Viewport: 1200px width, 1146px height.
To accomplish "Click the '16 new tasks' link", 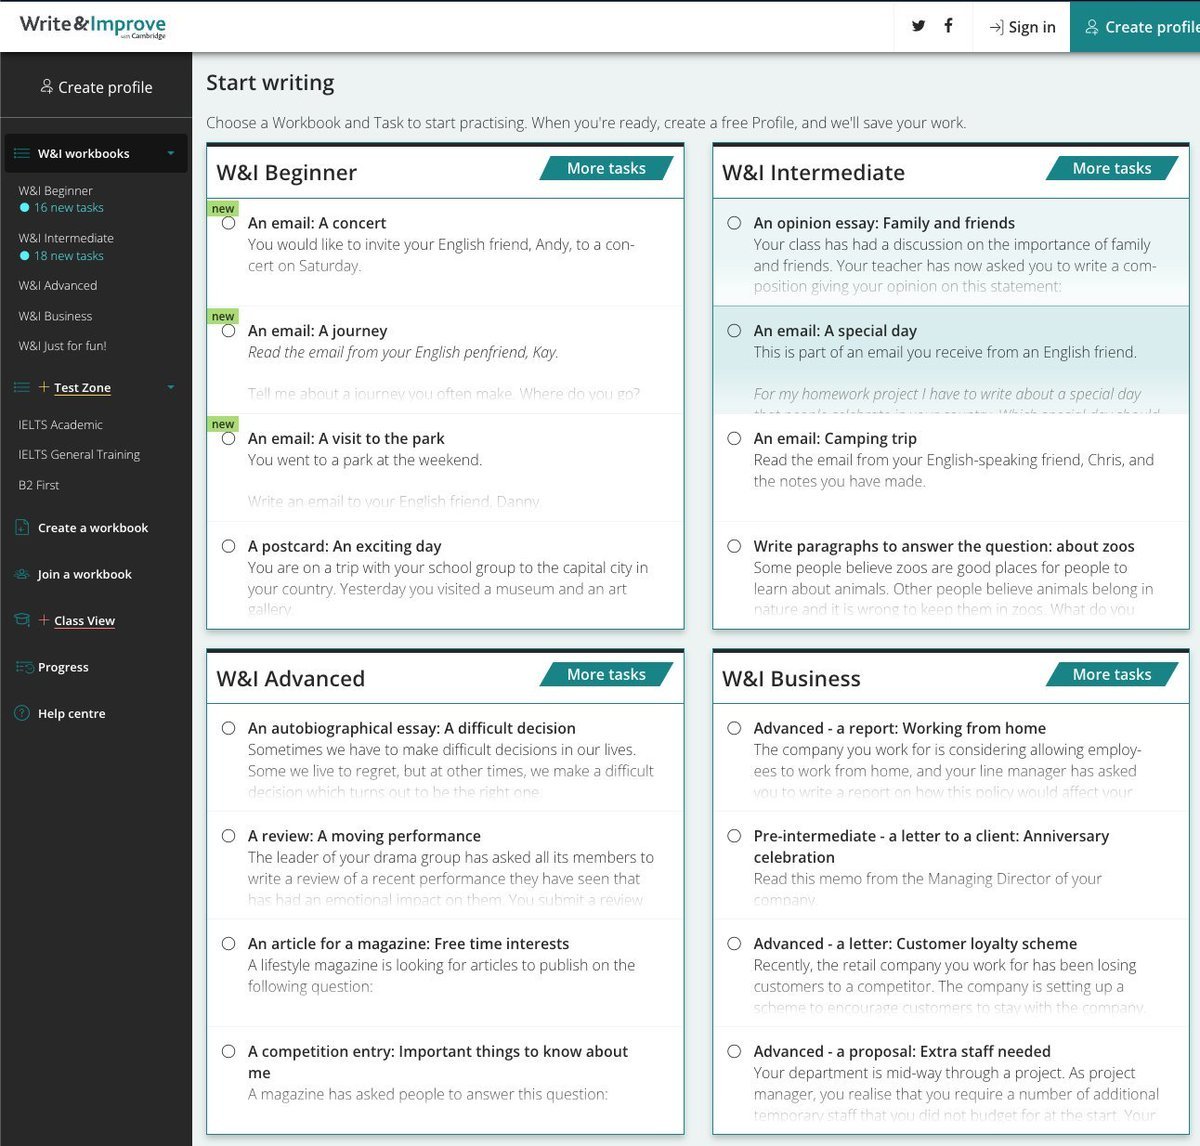I will [x=69, y=207].
